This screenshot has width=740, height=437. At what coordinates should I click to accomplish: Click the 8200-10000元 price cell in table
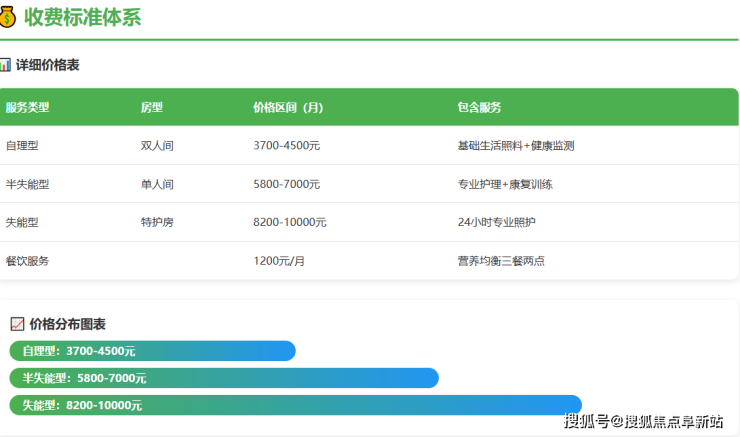[290, 222]
